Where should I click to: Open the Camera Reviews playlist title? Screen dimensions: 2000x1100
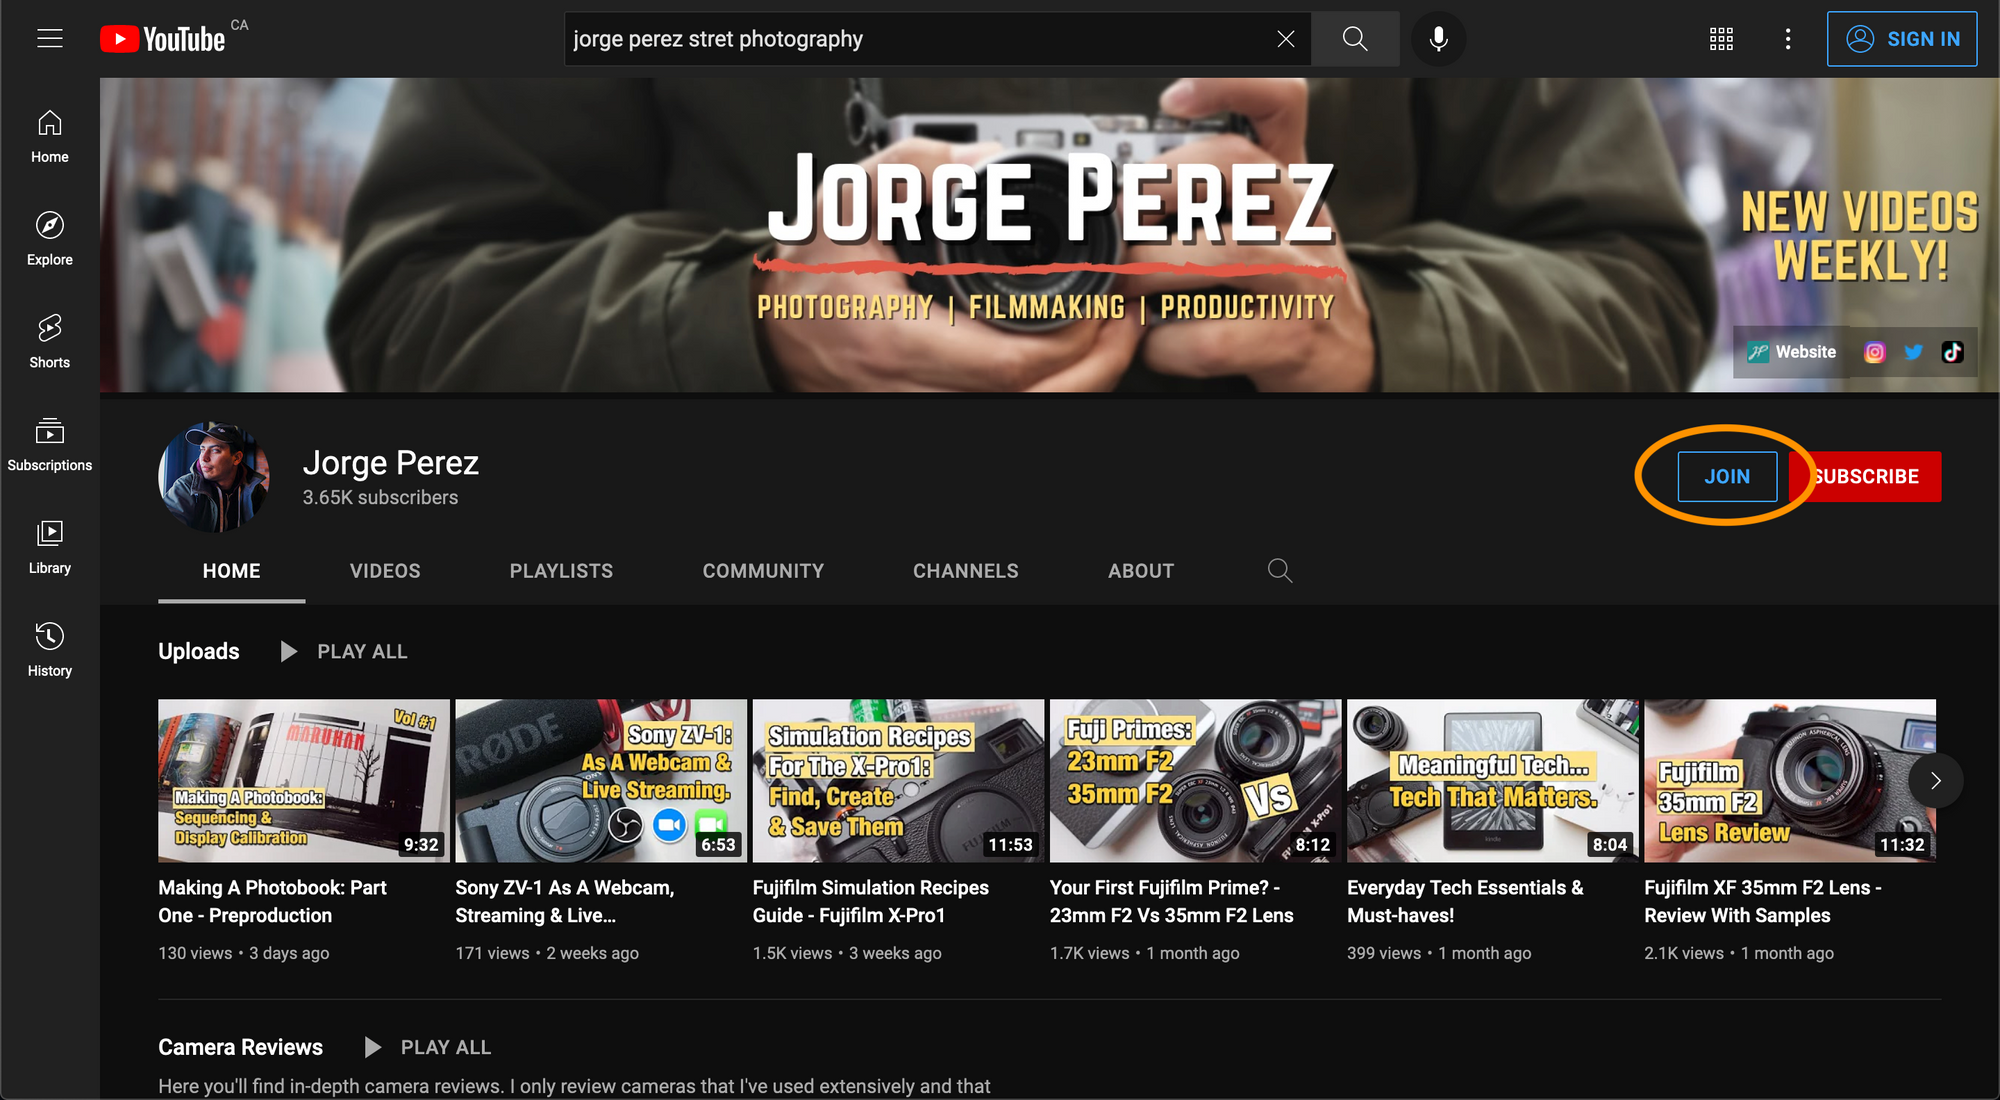pos(240,1047)
